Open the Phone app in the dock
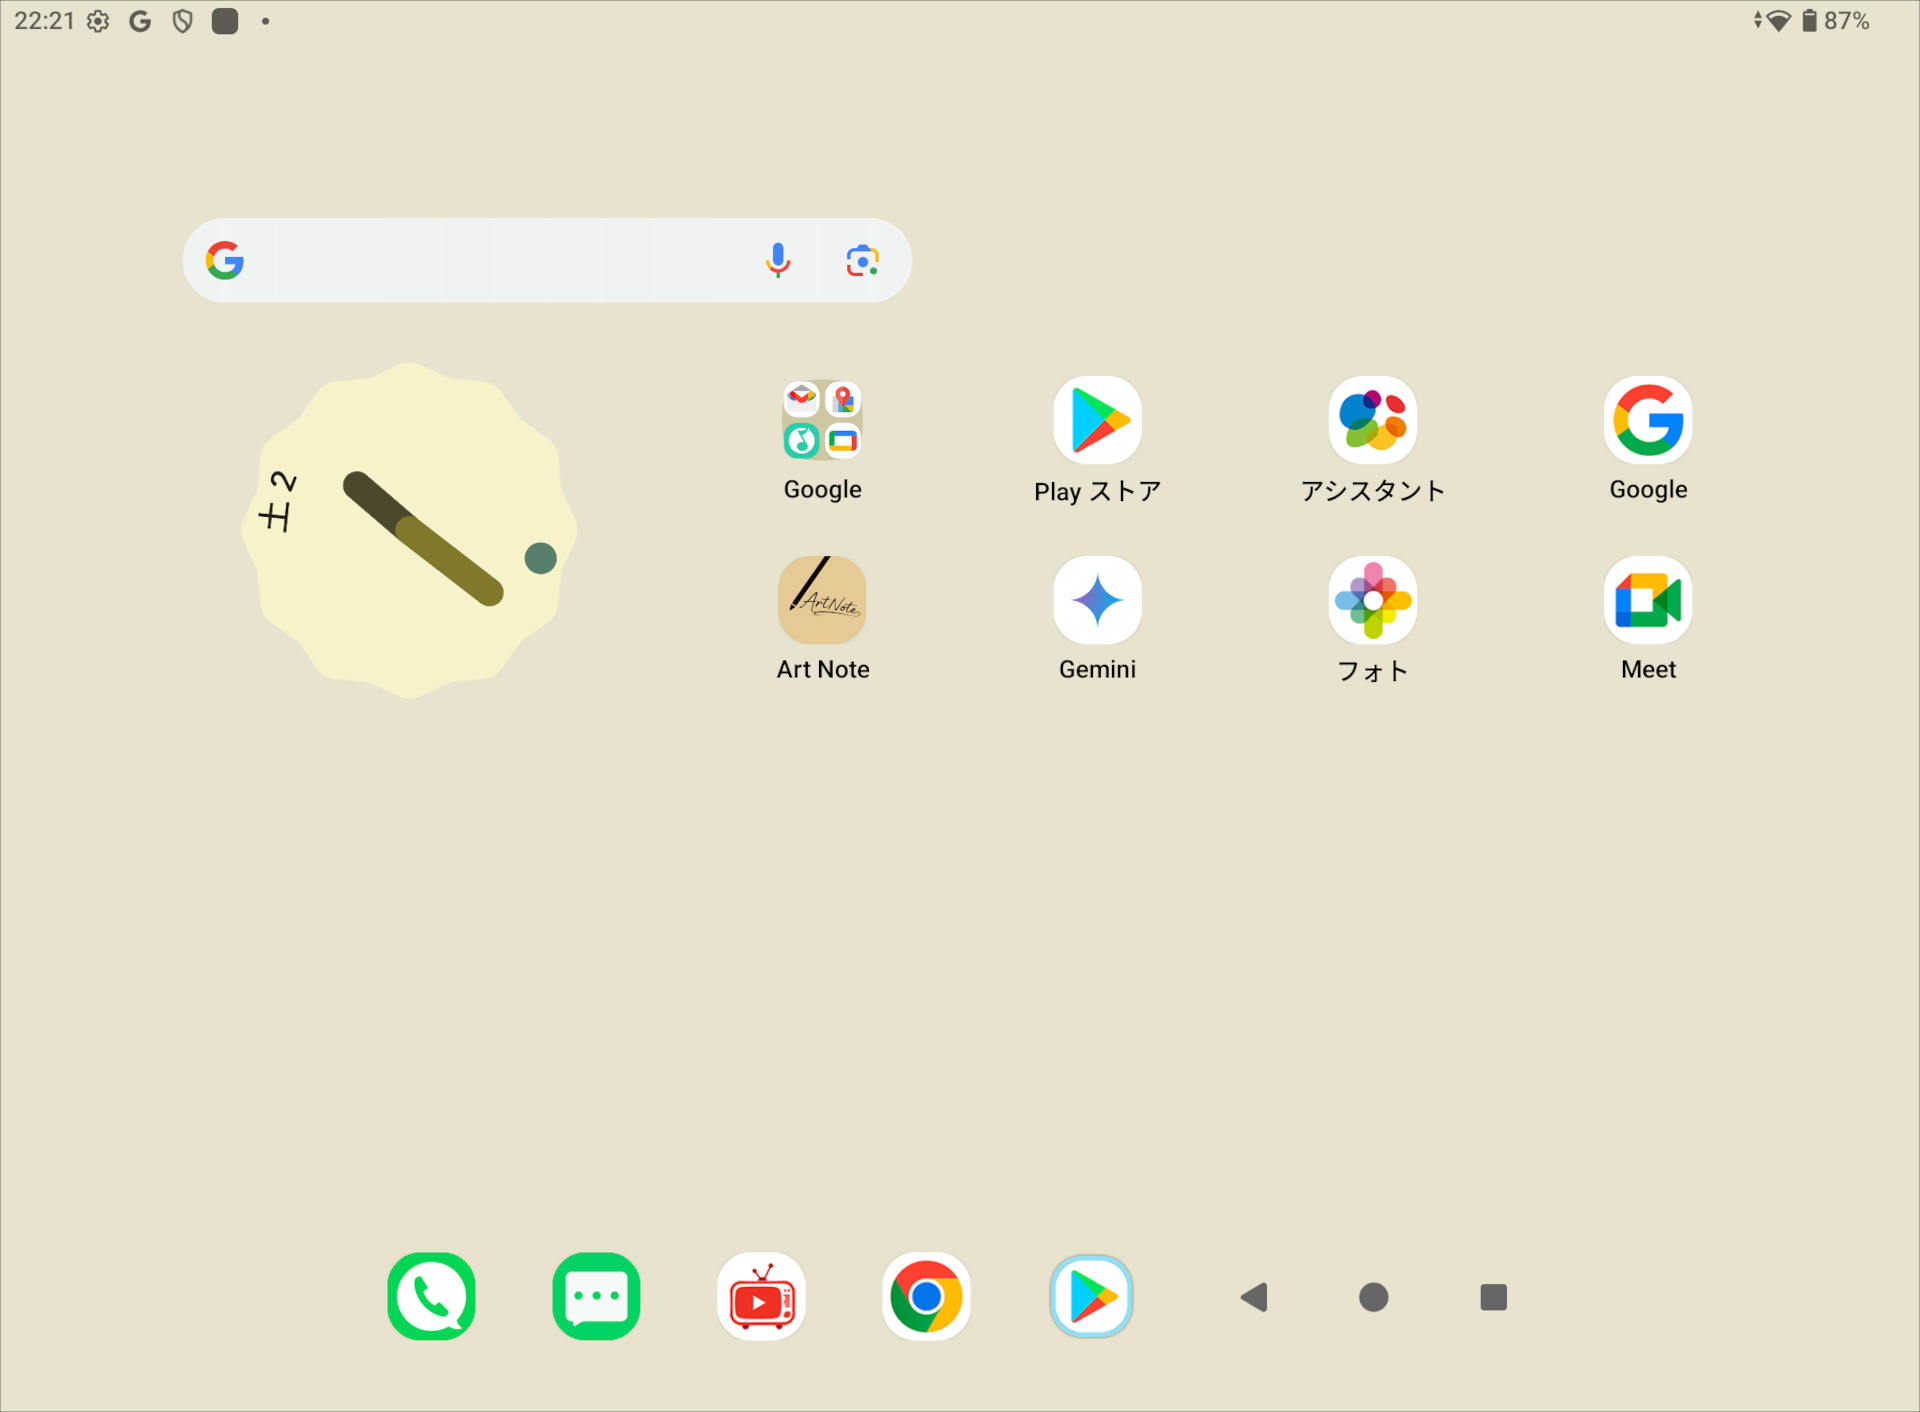Screen dimensions: 1920x1412 click(x=431, y=1296)
